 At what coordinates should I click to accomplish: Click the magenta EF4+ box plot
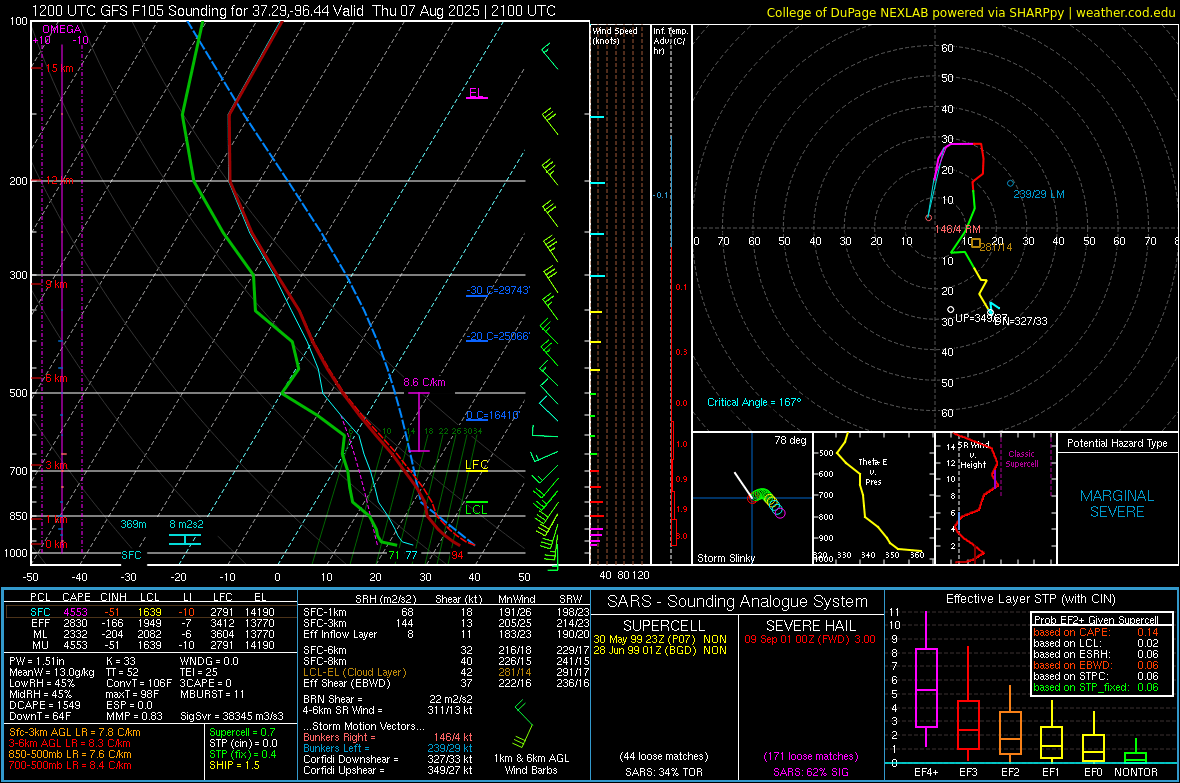(926, 679)
